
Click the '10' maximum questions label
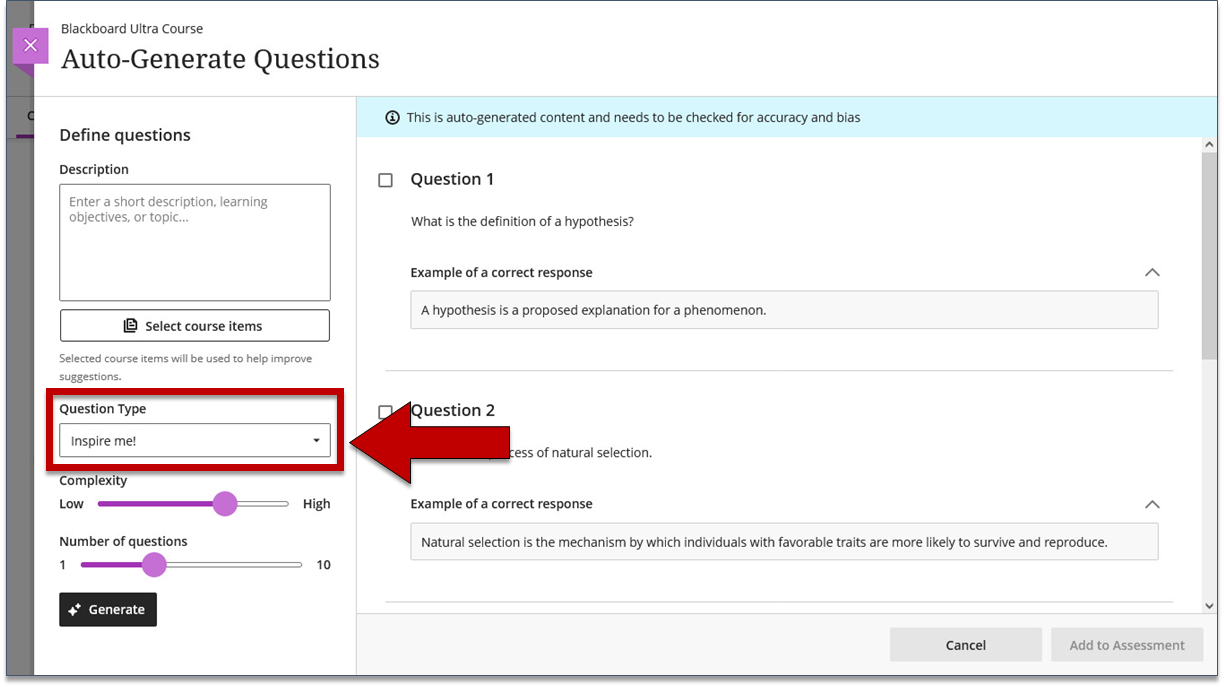(323, 565)
